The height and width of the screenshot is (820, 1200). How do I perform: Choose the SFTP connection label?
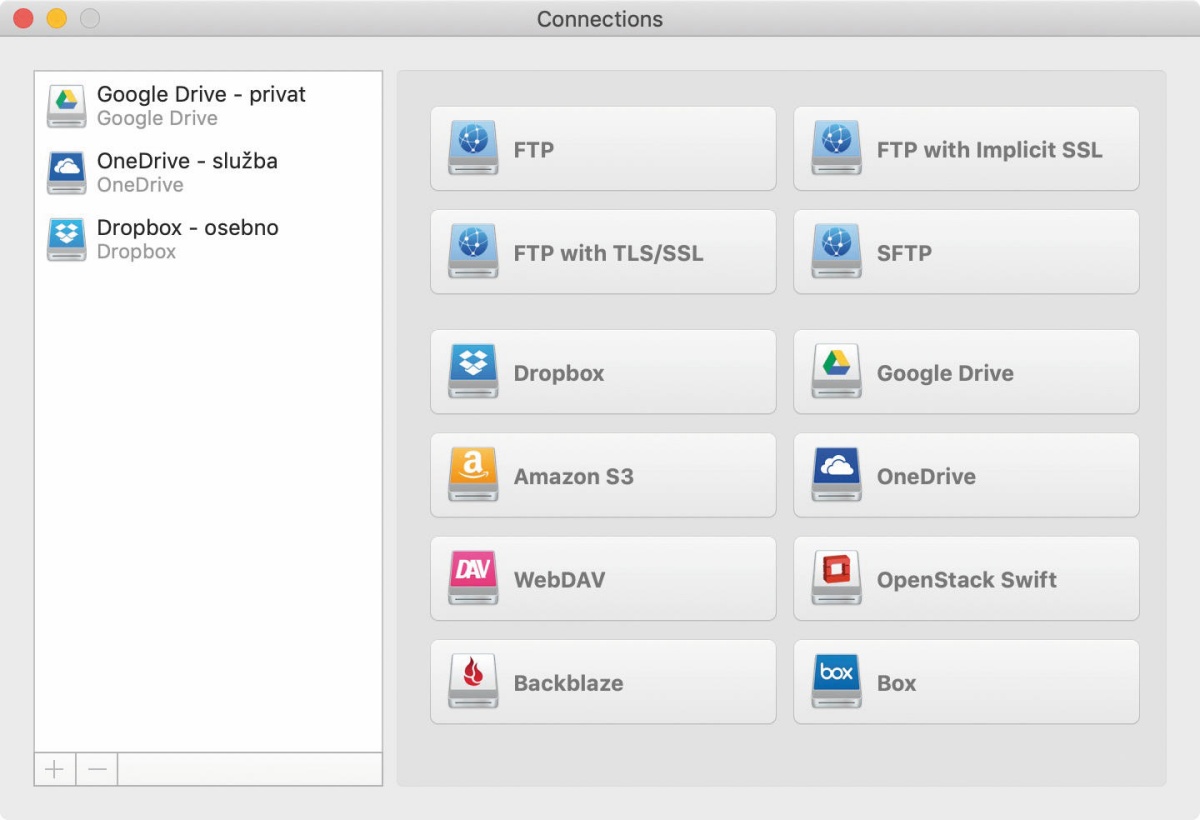tap(904, 253)
